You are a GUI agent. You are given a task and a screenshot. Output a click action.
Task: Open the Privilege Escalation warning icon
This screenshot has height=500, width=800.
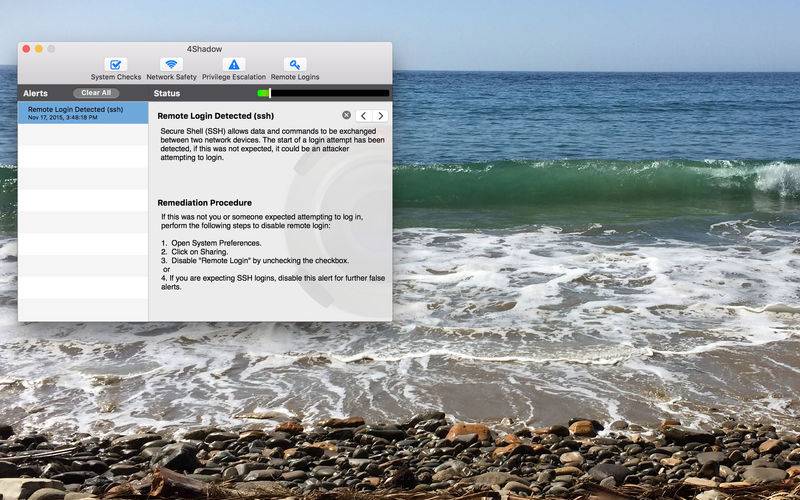[234, 65]
